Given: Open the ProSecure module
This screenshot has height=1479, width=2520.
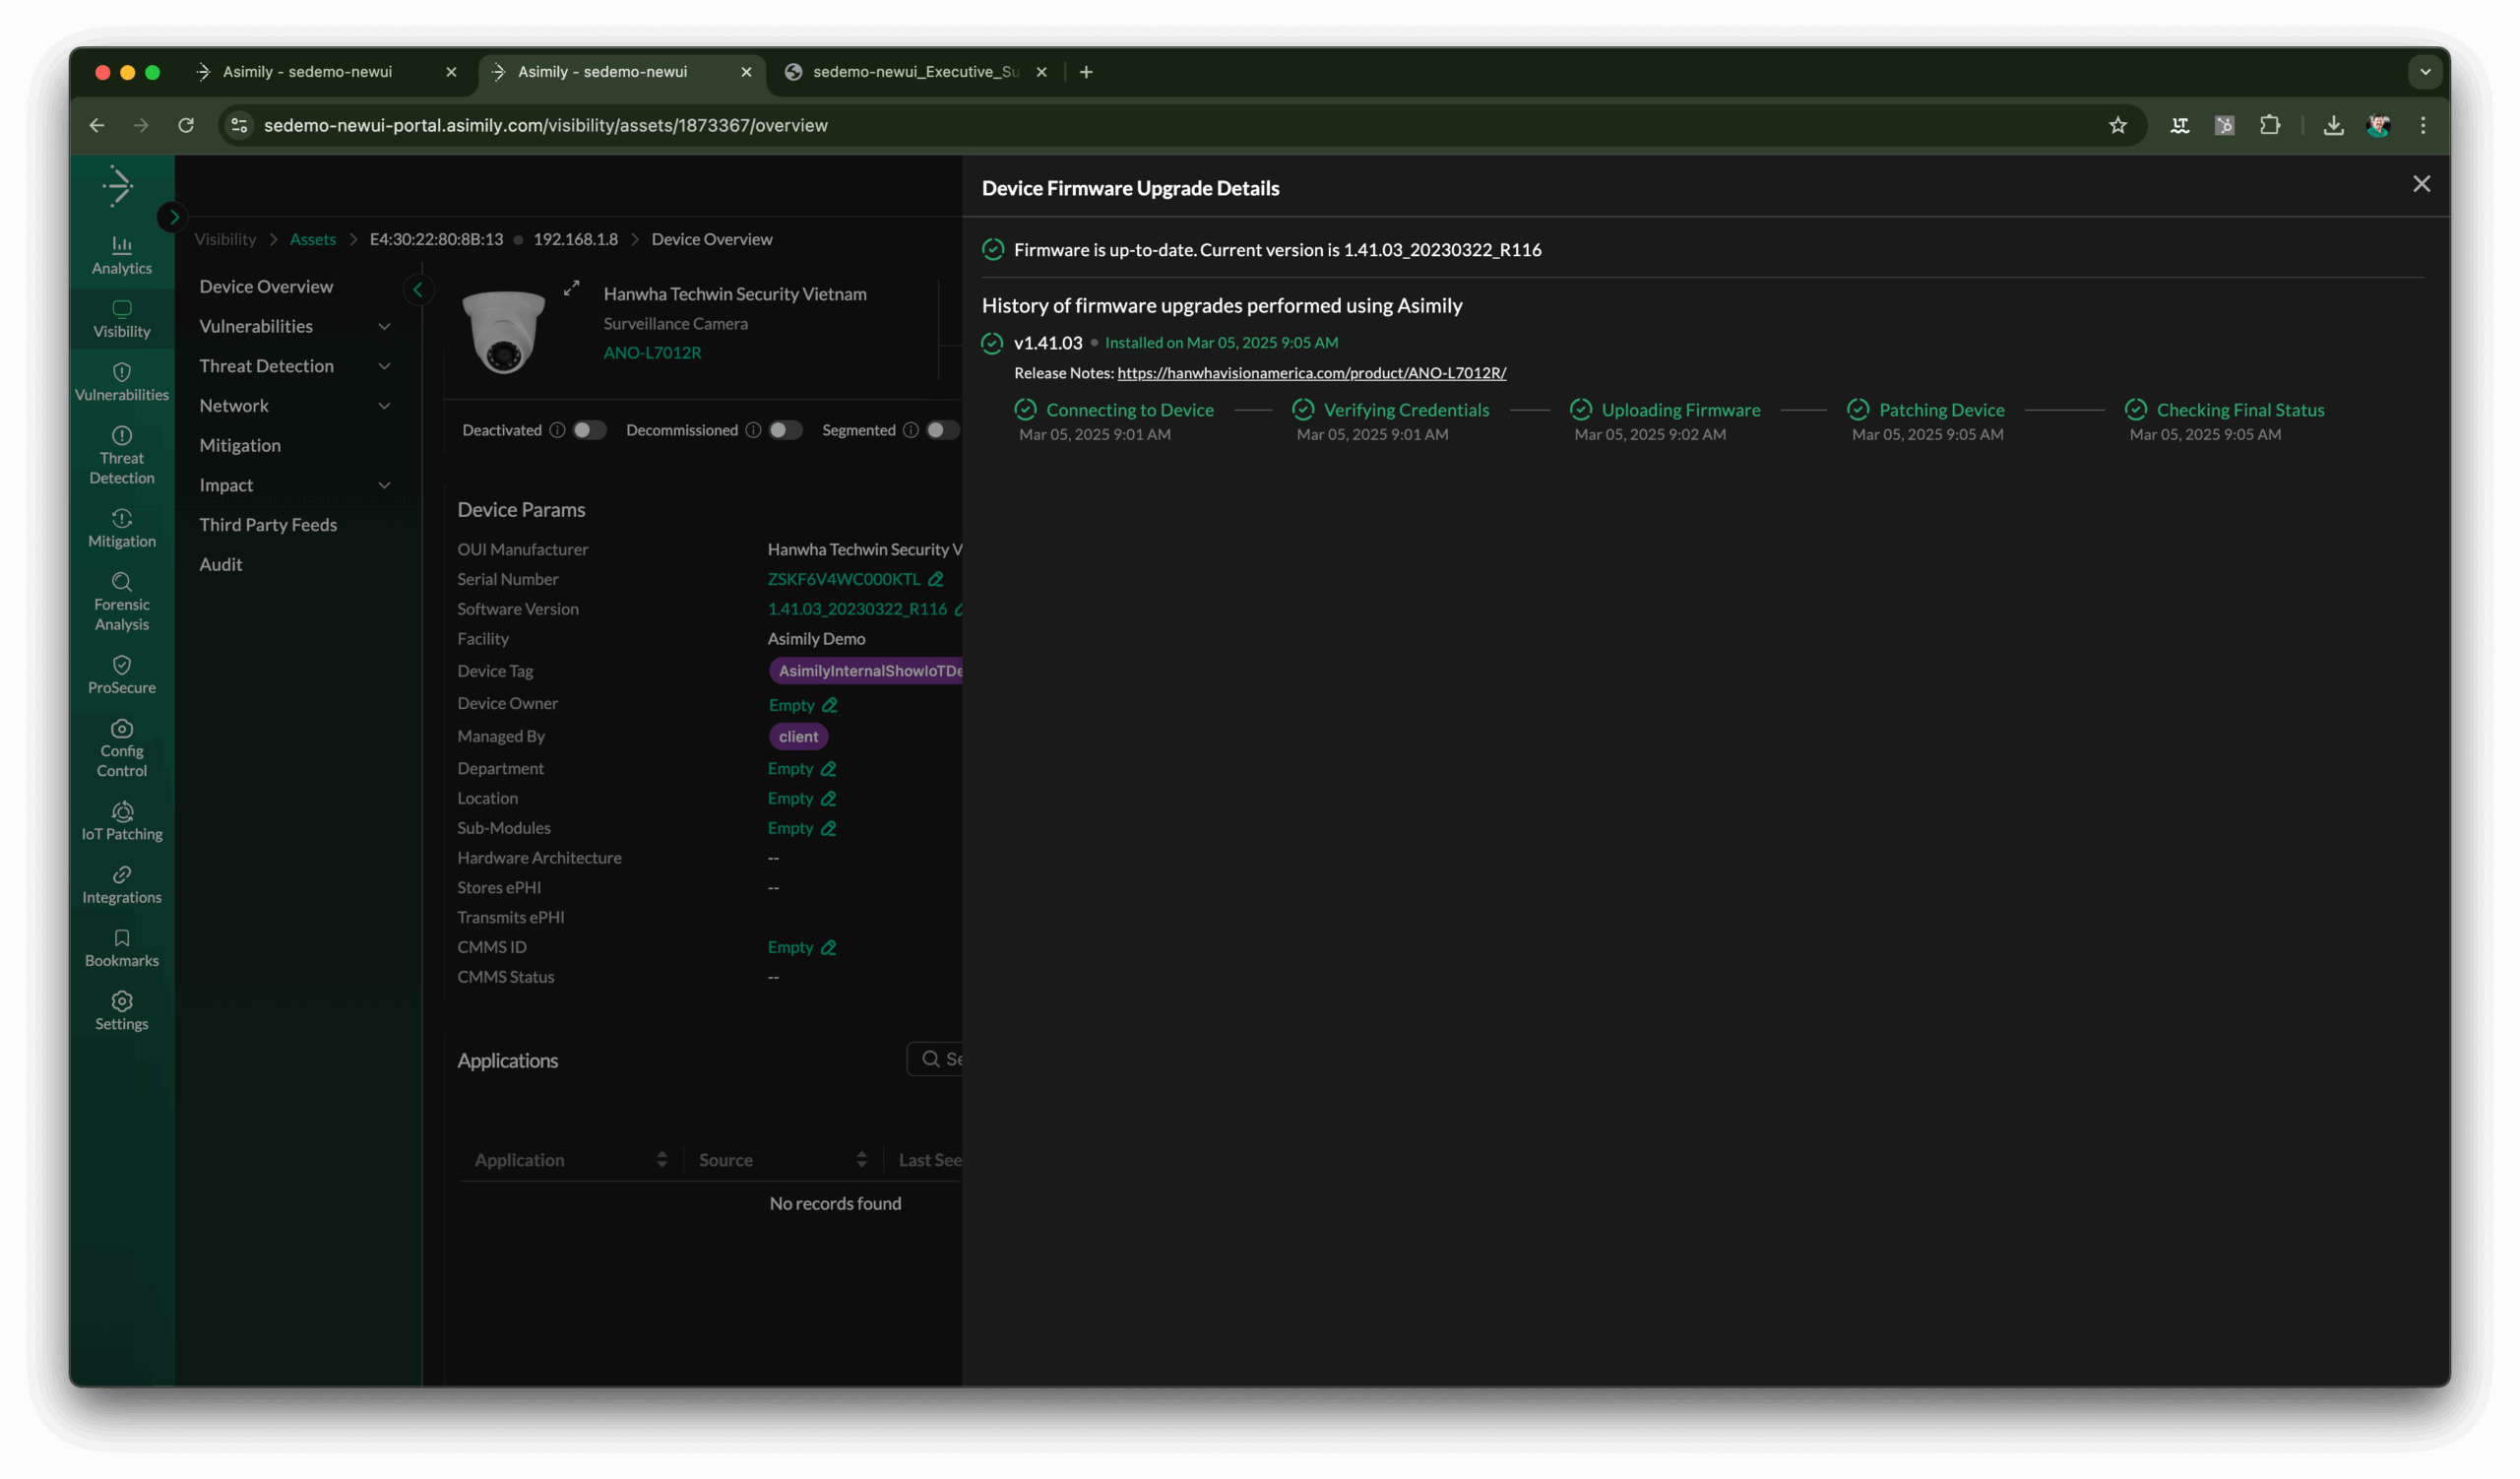Looking at the screenshot, I should [x=122, y=675].
